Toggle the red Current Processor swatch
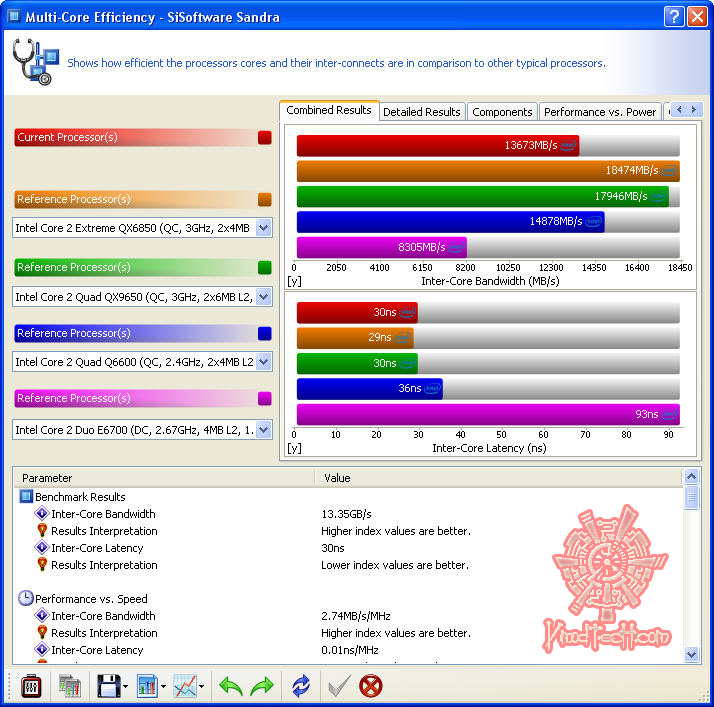Image resolution: width=714 pixels, height=707 pixels. 265,137
